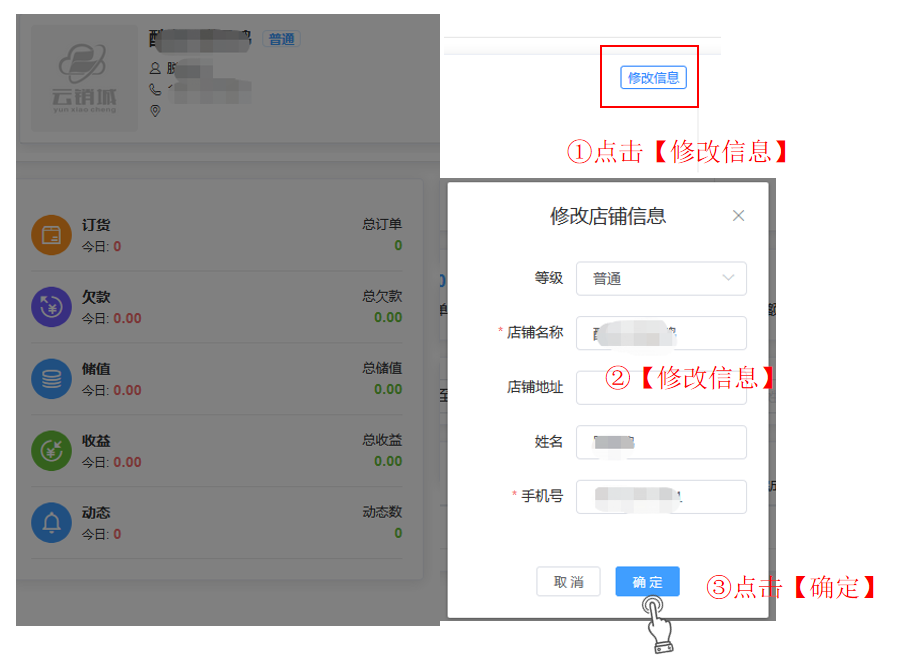The height and width of the screenshot is (666, 905).
Task: Click the 店铺名称 input field
Action: (661, 333)
